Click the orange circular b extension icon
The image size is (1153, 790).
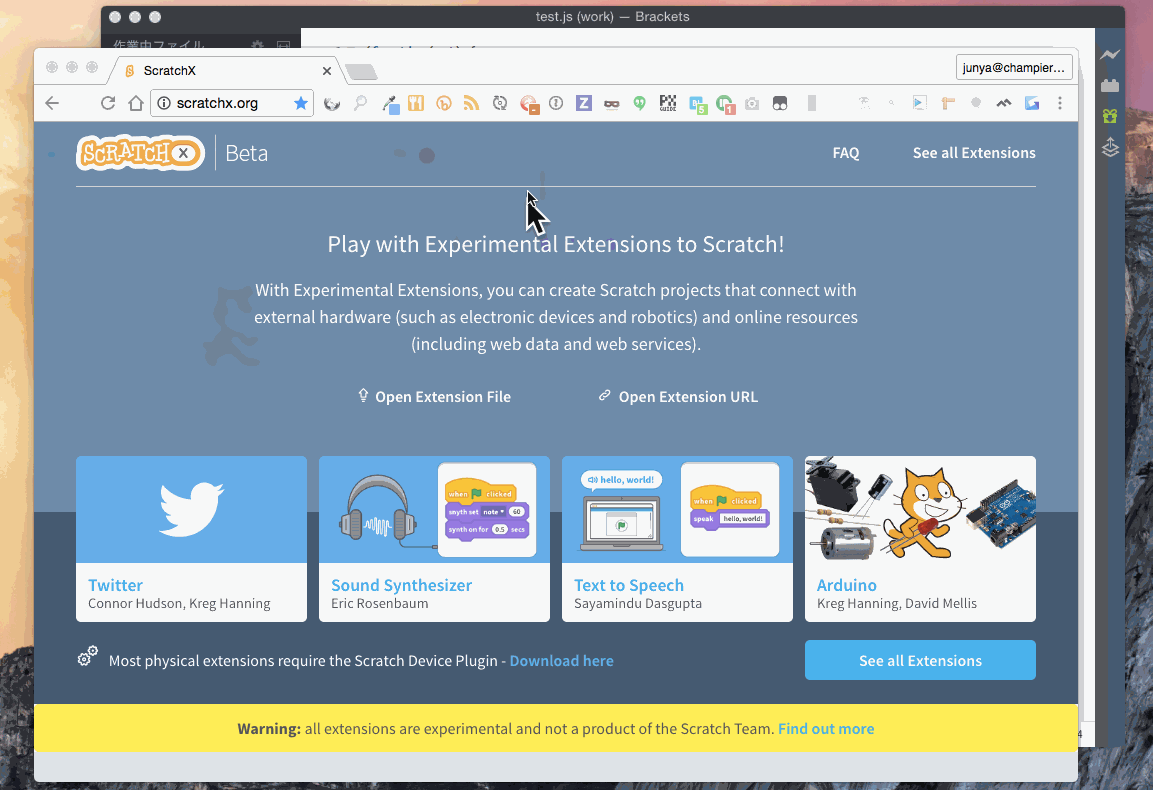(x=443, y=103)
